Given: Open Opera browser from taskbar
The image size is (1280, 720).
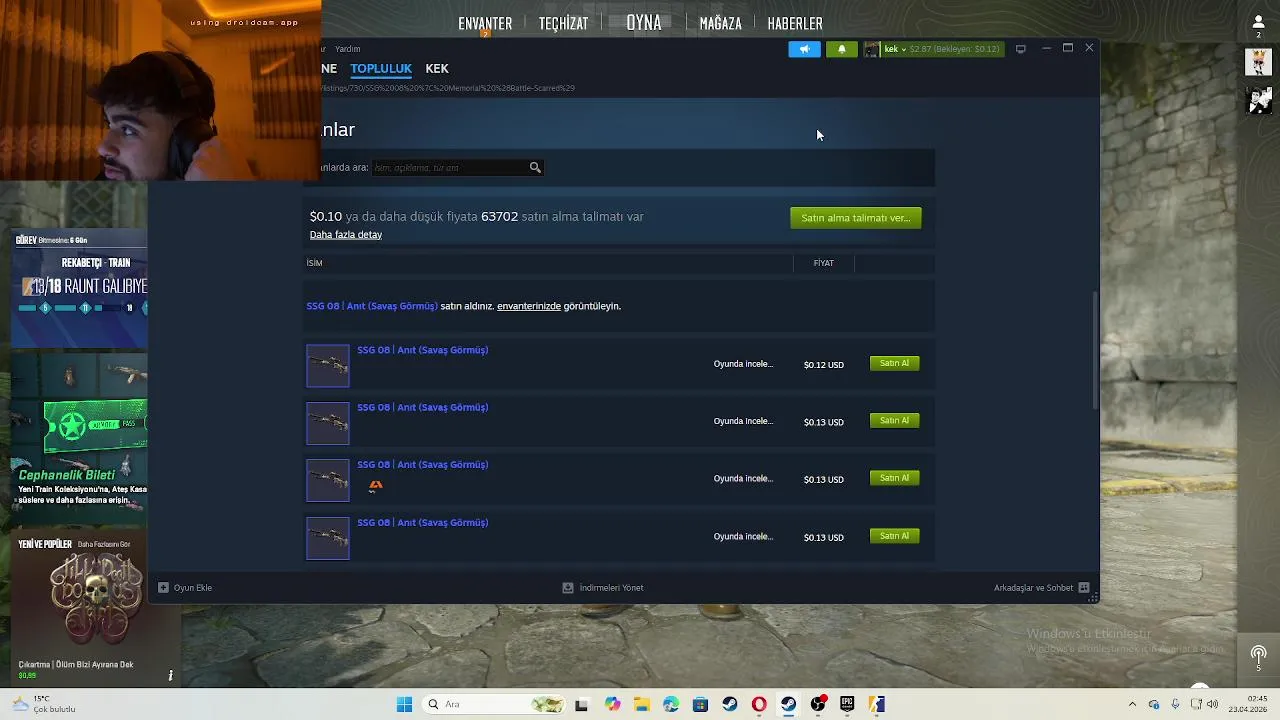Looking at the screenshot, I should click(759, 704).
